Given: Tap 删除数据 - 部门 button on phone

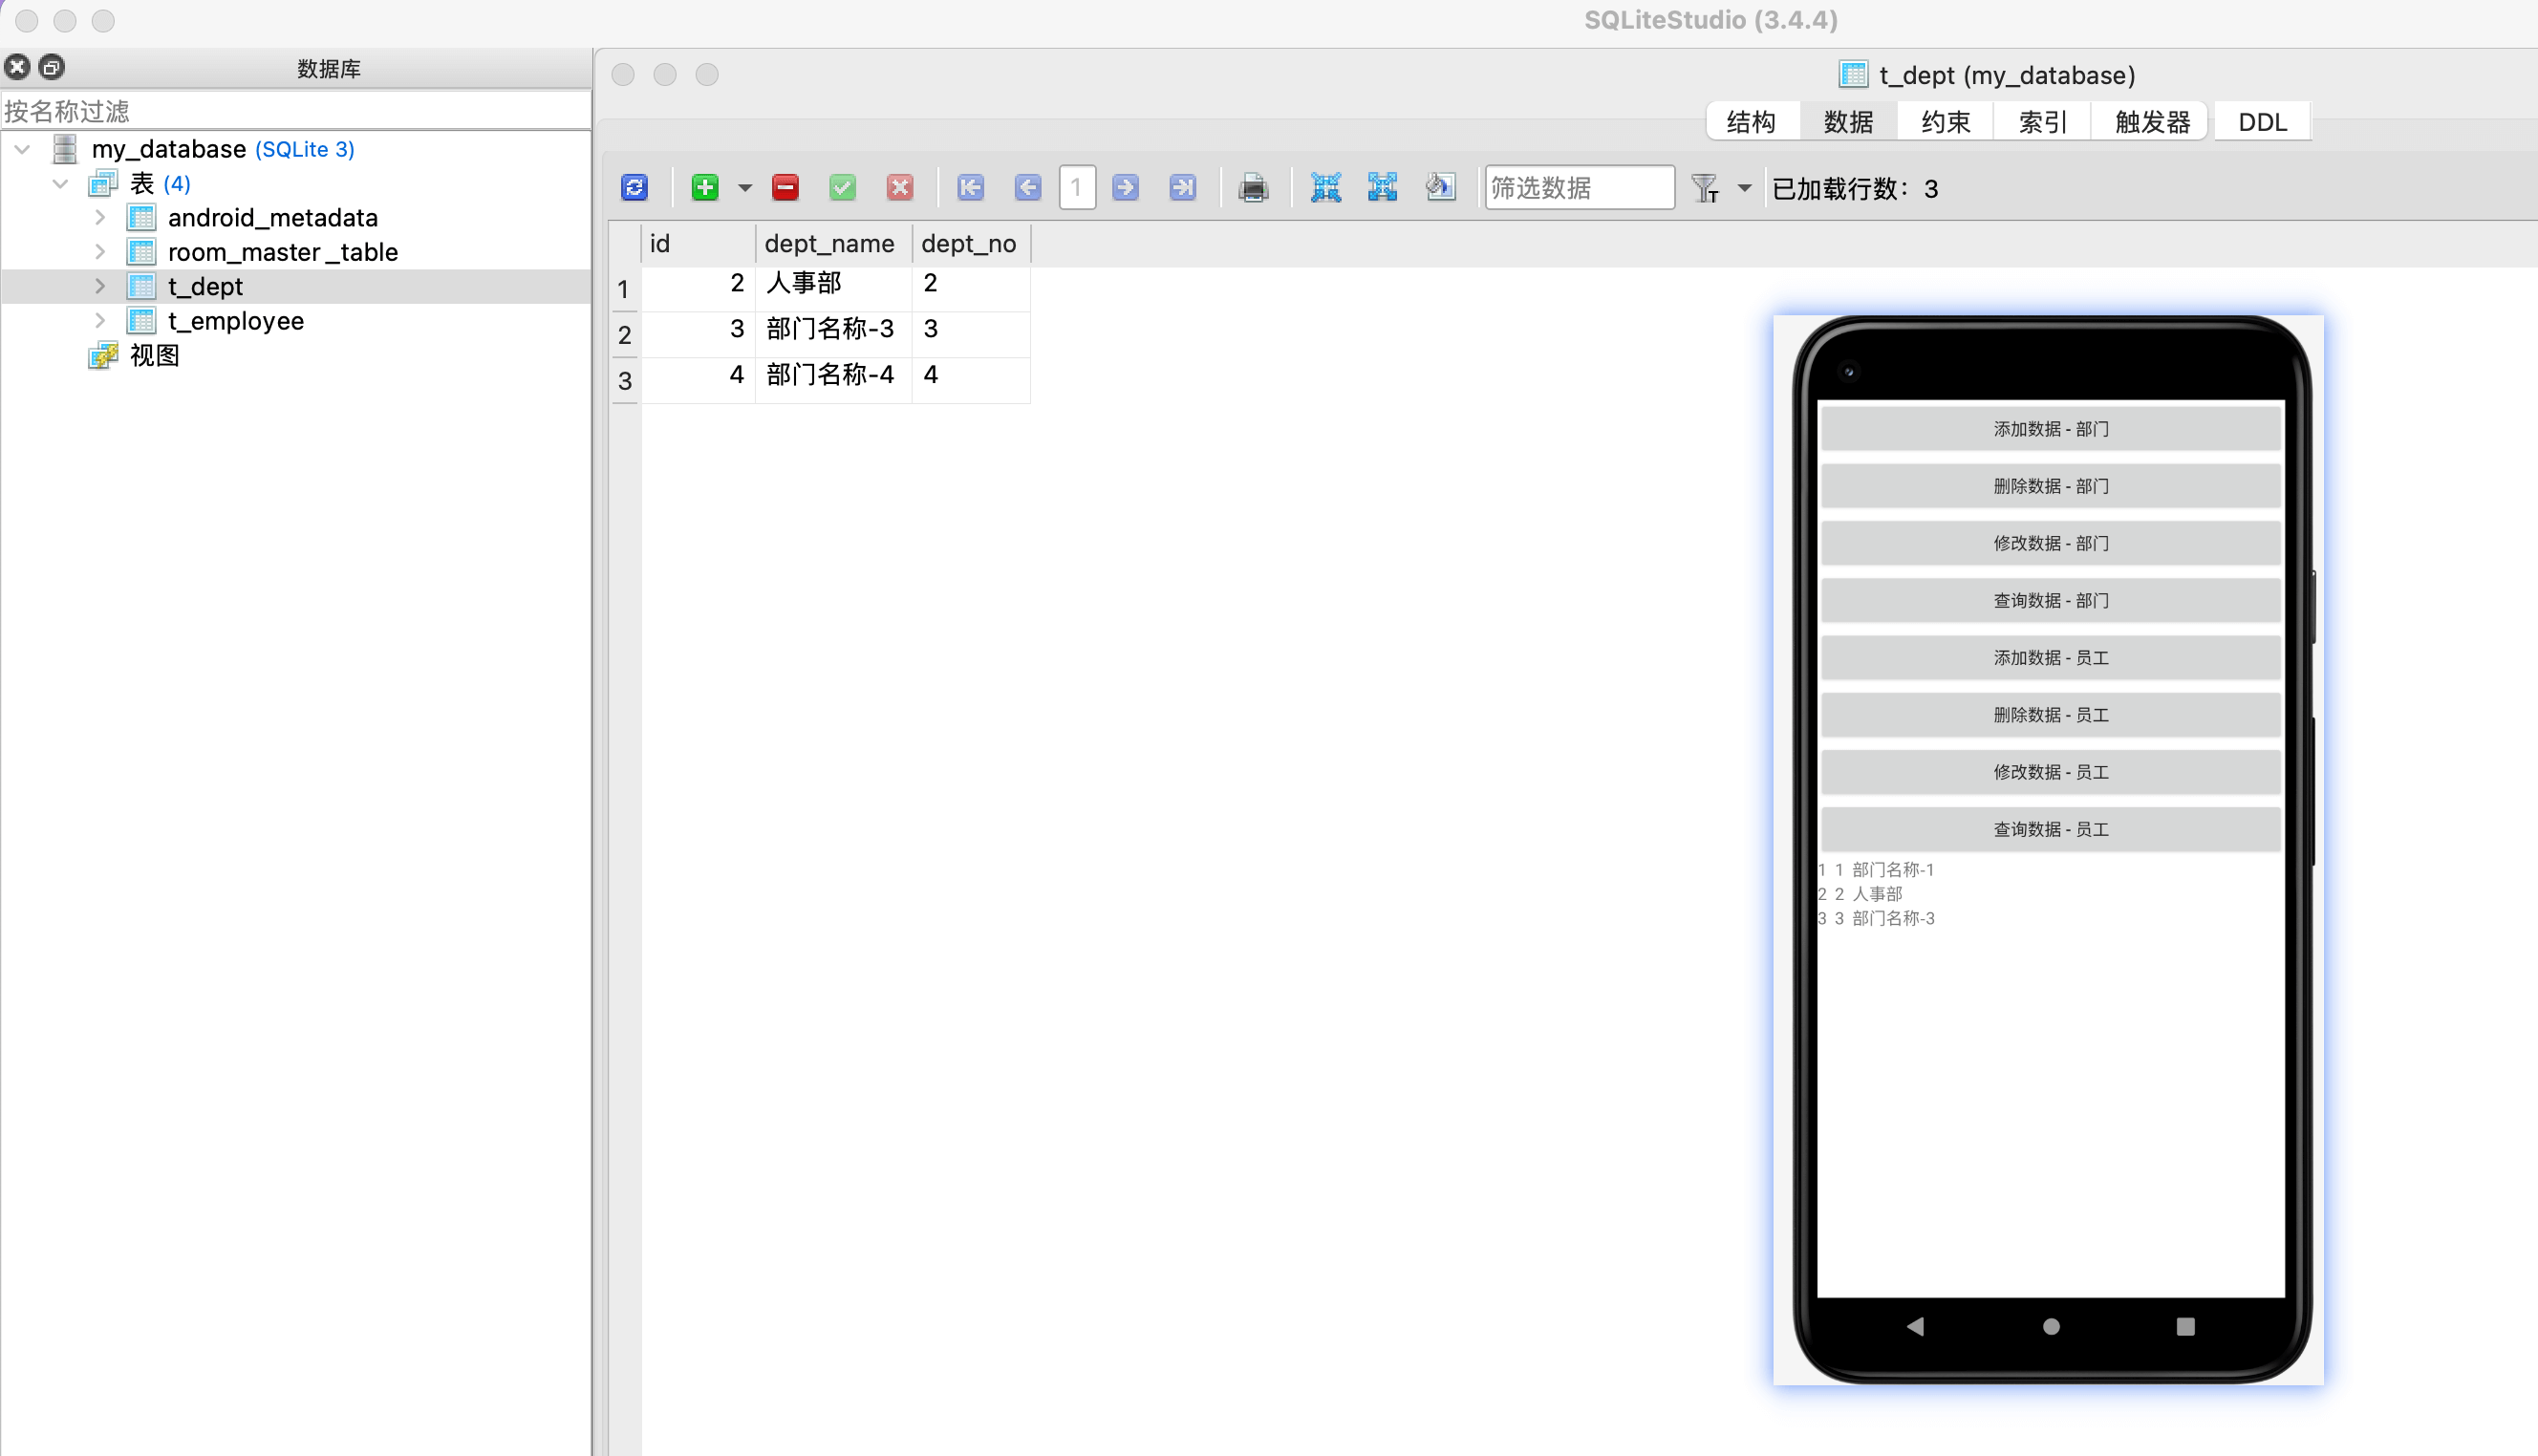Looking at the screenshot, I should (2050, 486).
